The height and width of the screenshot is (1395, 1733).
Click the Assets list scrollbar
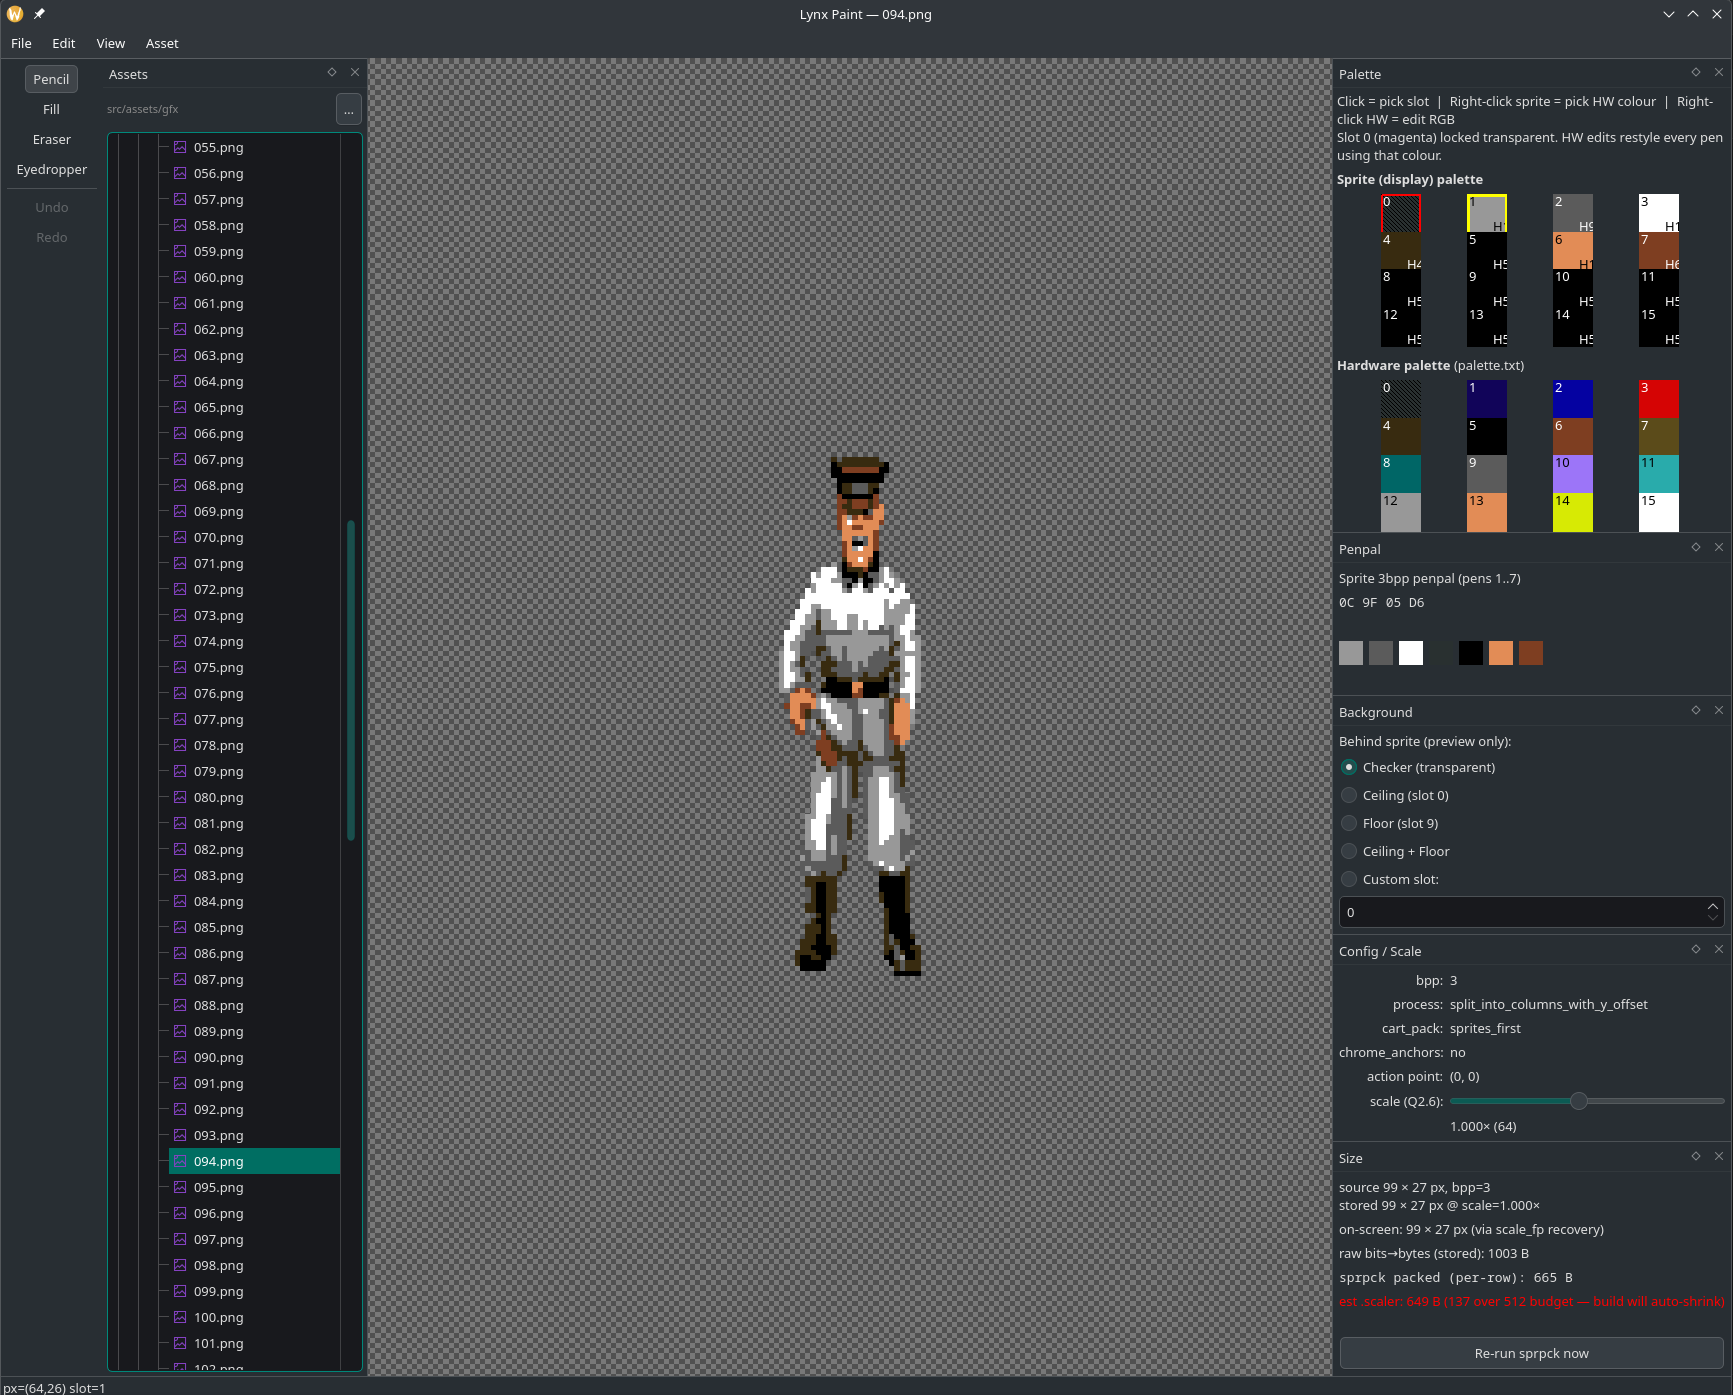coord(351,680)
